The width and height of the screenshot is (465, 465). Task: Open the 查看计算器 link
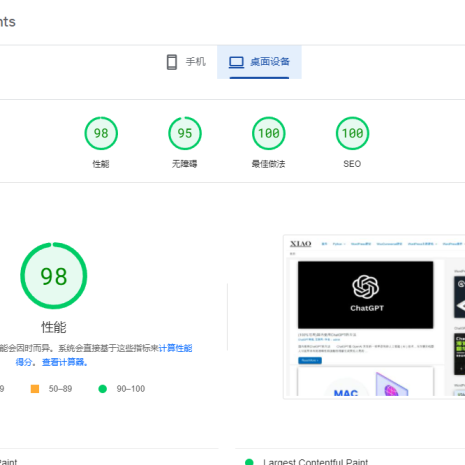[x=65, y=362]
